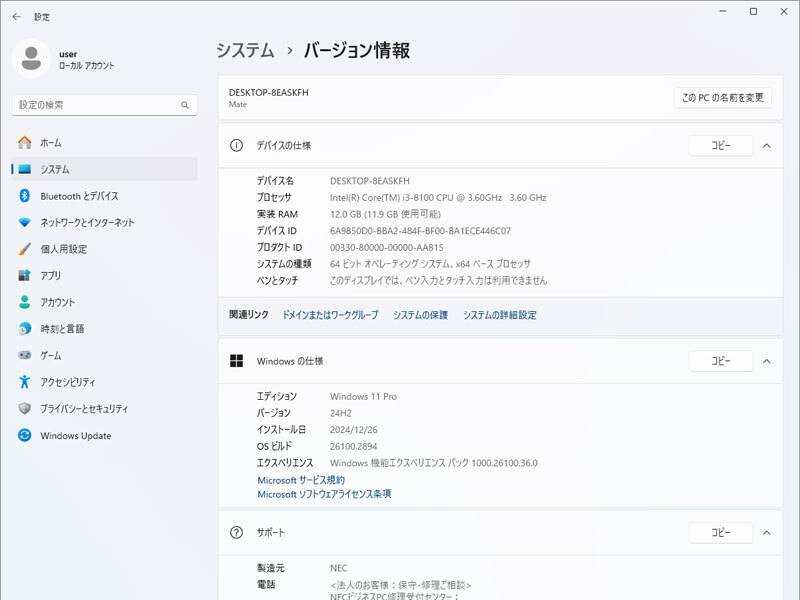Click the Windows logo beside Windows の仕様
This screenshot has height=600, width=800.
(x=236, y=361)
